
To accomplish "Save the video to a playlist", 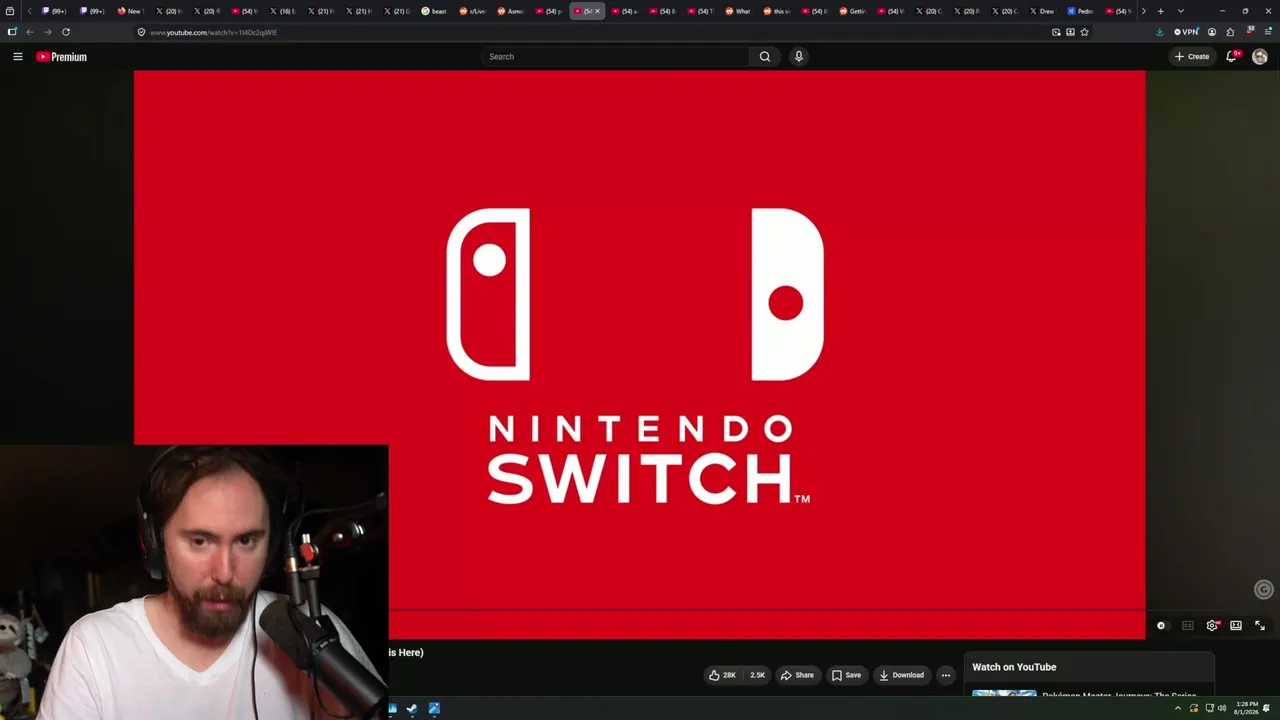I will (x=846, y=675).
